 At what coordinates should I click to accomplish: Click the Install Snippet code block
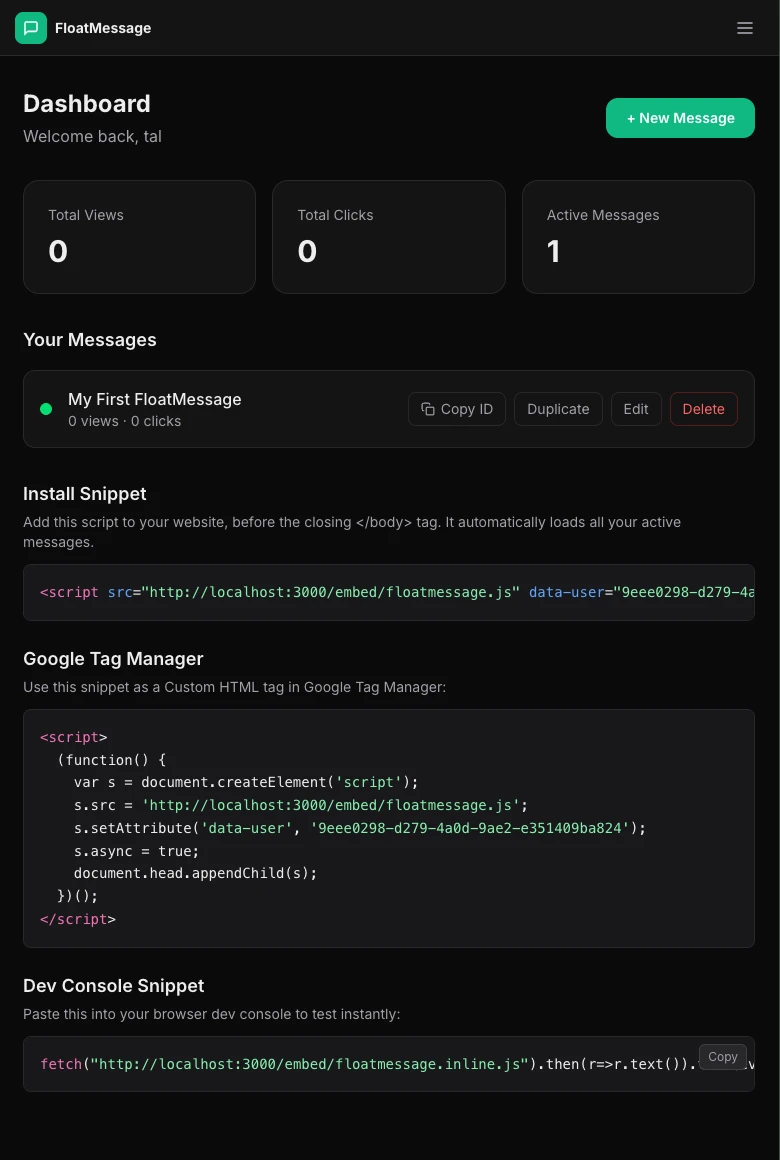(x=389, y=592)
